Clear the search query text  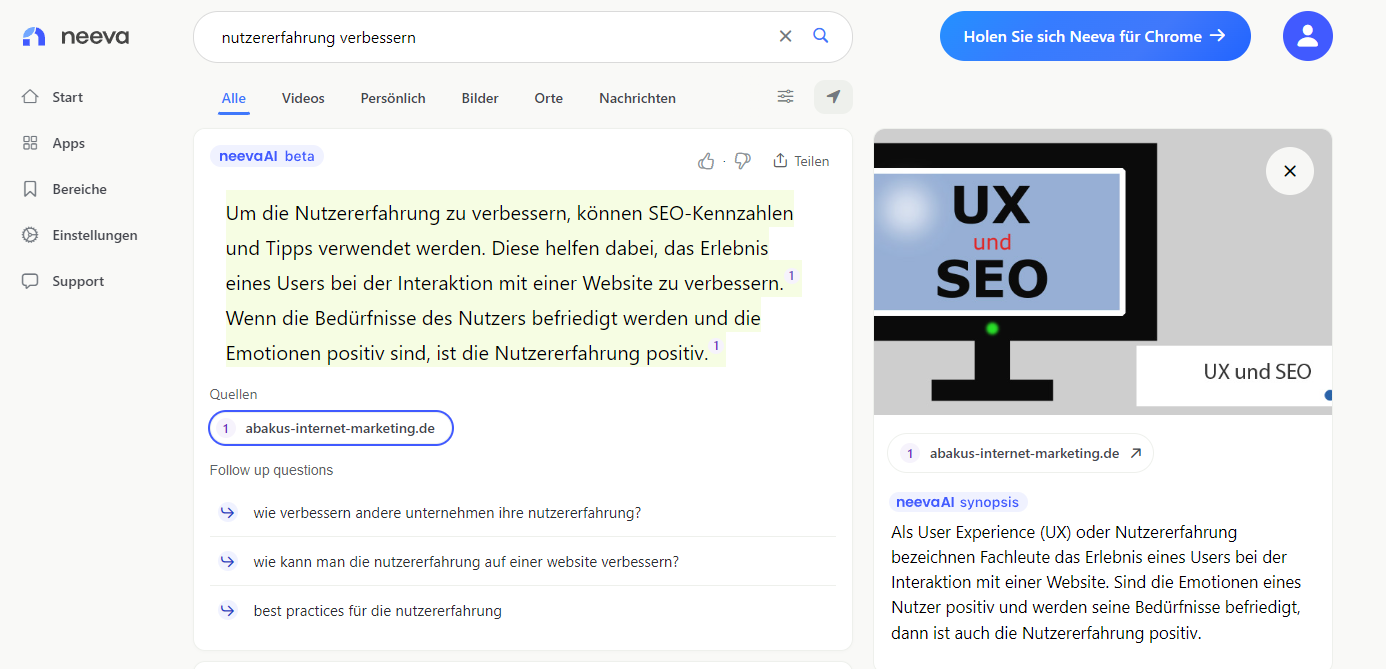coord(785,37)
